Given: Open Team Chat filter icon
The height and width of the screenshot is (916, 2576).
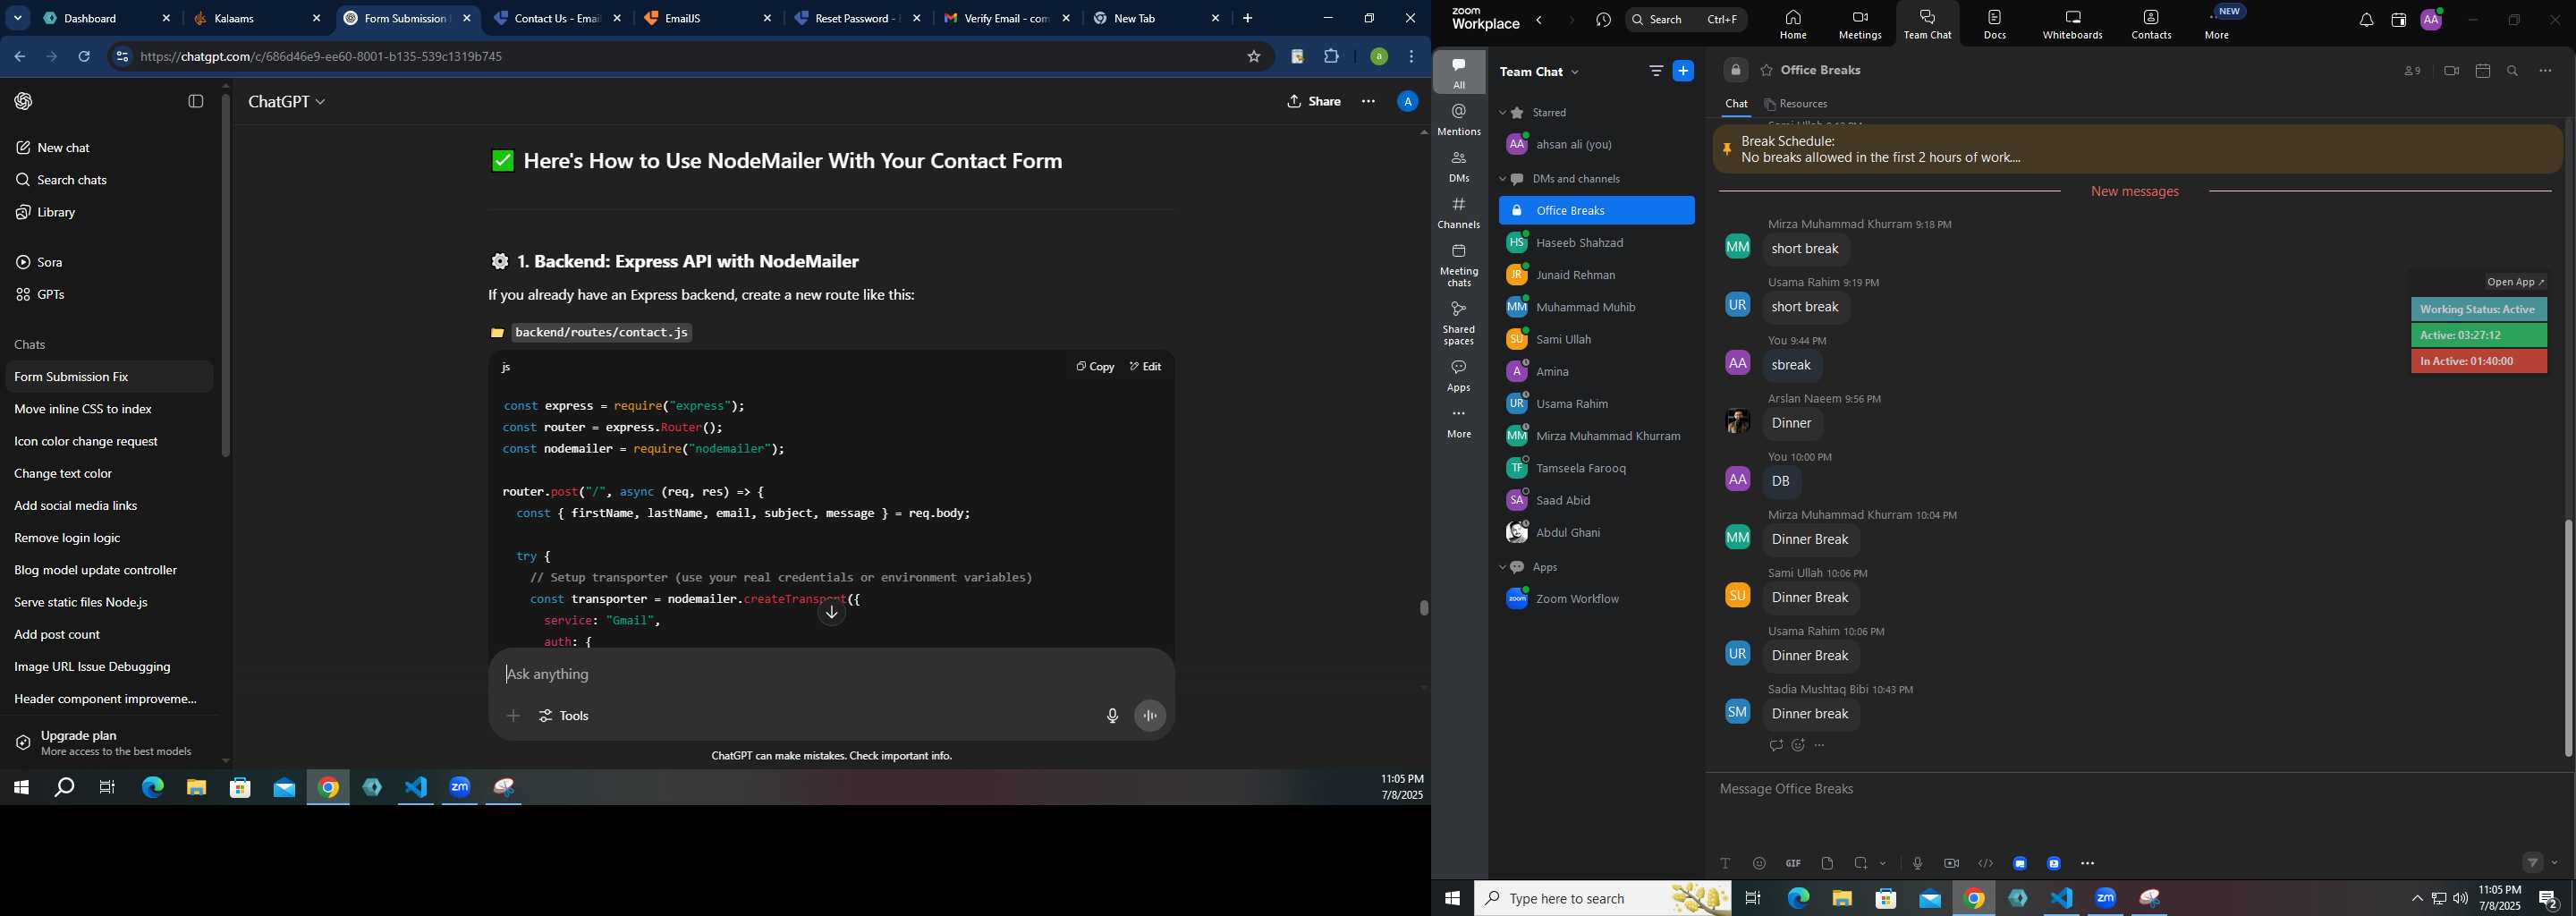Looking at the screenshot, I should click(x=1655, y=71).
